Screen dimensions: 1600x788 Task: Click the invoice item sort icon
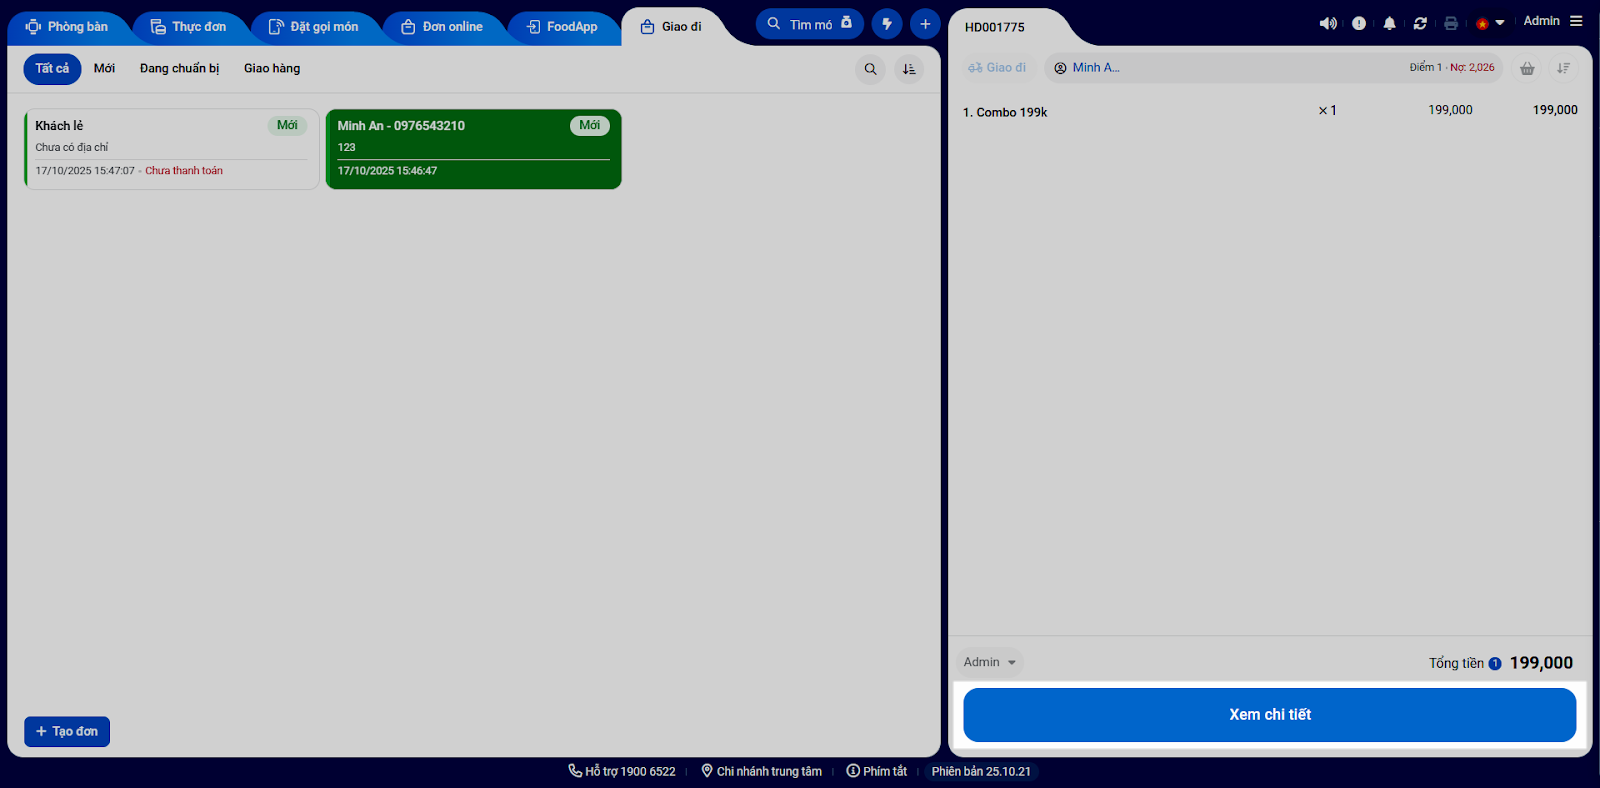1563,68
